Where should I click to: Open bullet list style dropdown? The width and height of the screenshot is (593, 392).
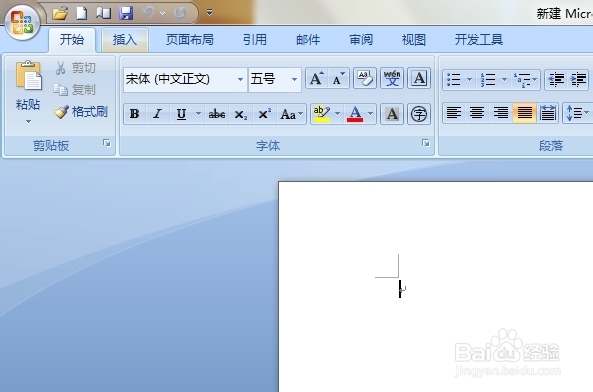(x=469, y=79)
